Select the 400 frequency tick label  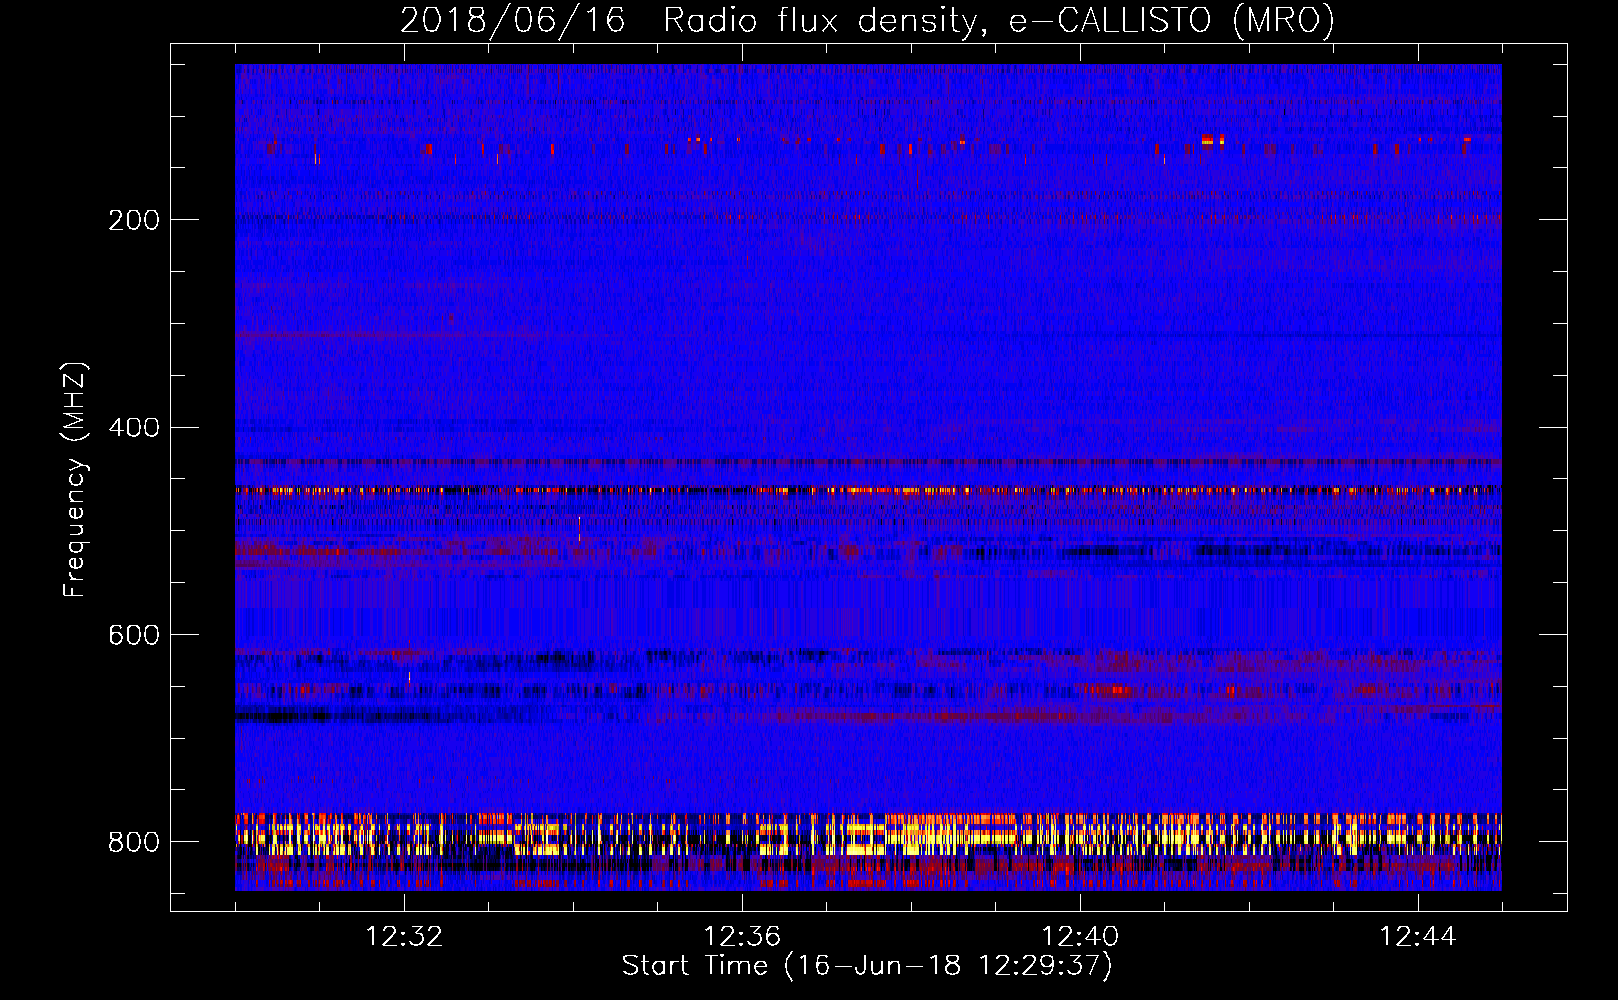point(134,428)
